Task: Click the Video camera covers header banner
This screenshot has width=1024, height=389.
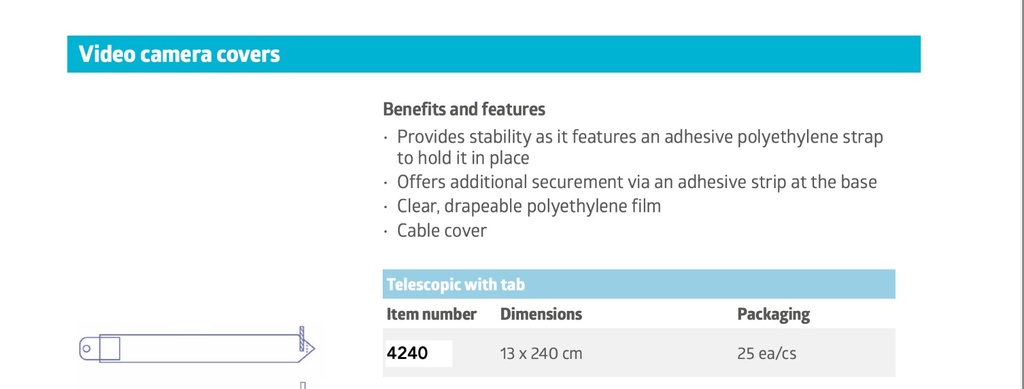Action: pos(494,54)
